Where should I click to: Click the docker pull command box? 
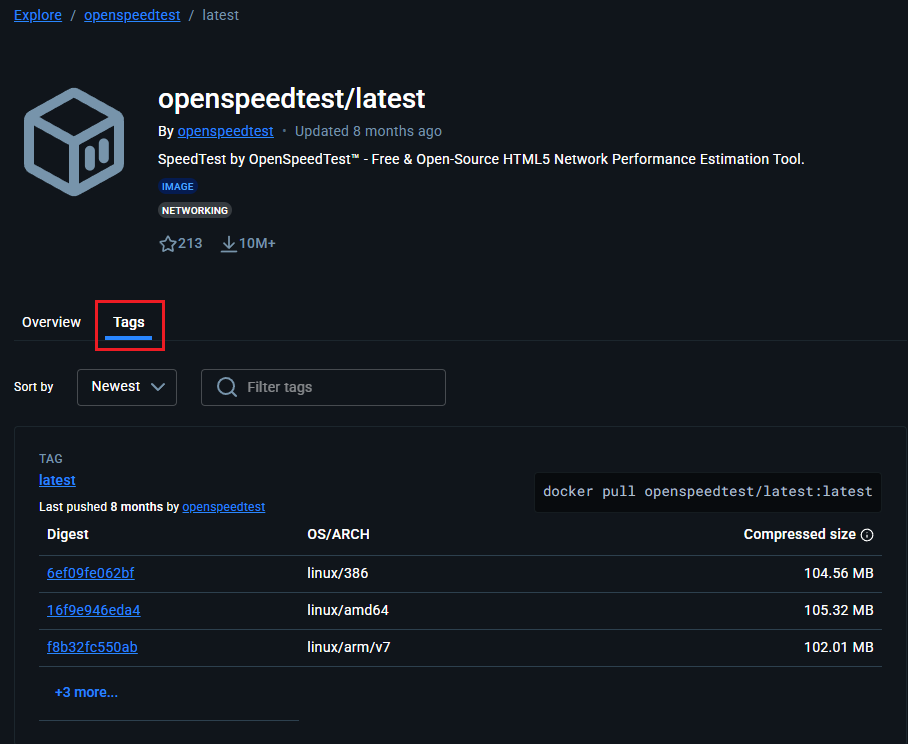[707, 492]
